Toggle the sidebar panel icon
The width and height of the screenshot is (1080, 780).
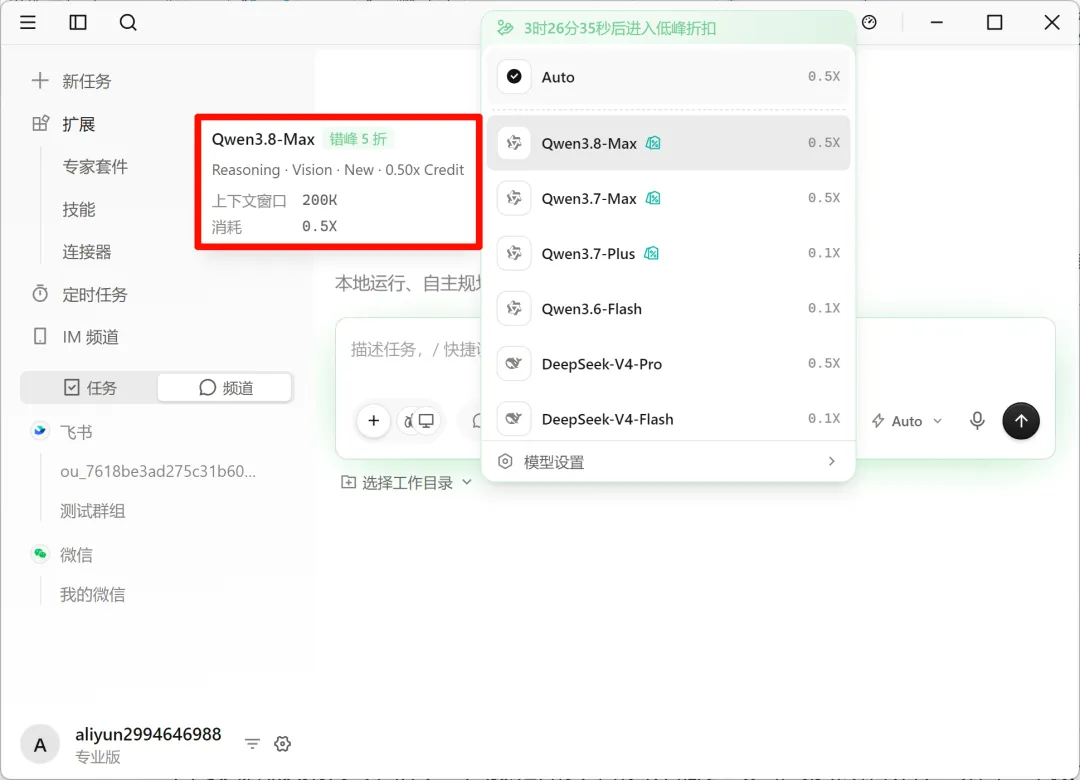click(x=78, y=23)
